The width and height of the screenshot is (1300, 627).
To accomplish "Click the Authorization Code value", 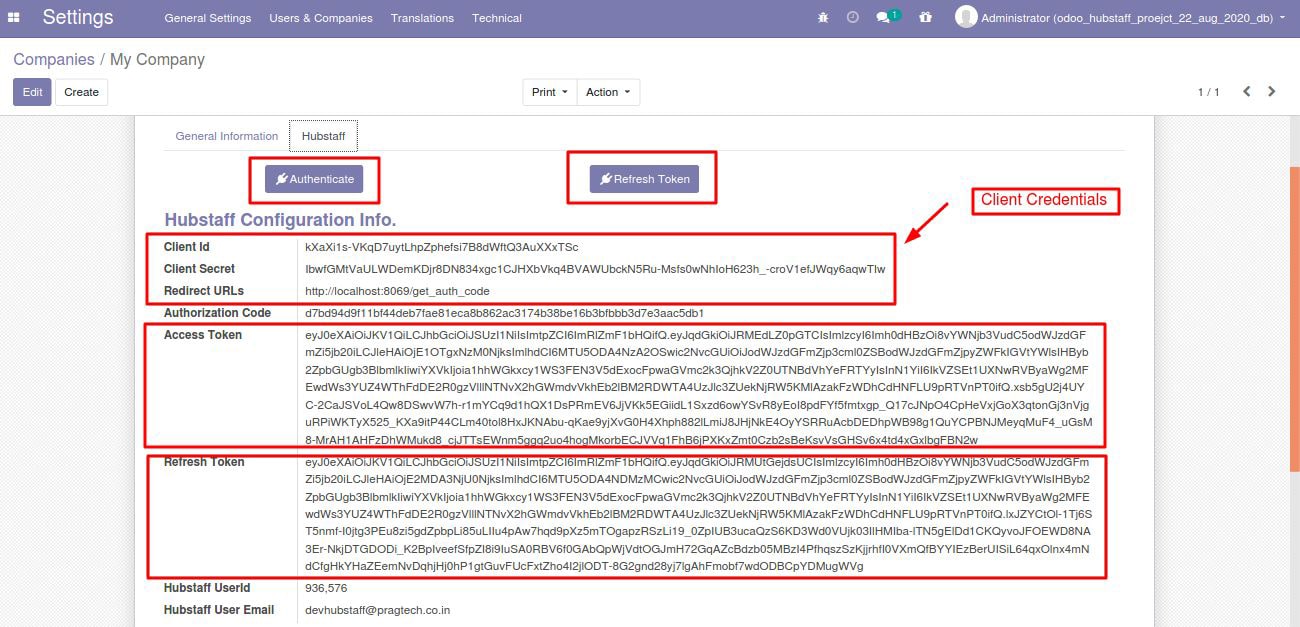I will tap(505, 313).
